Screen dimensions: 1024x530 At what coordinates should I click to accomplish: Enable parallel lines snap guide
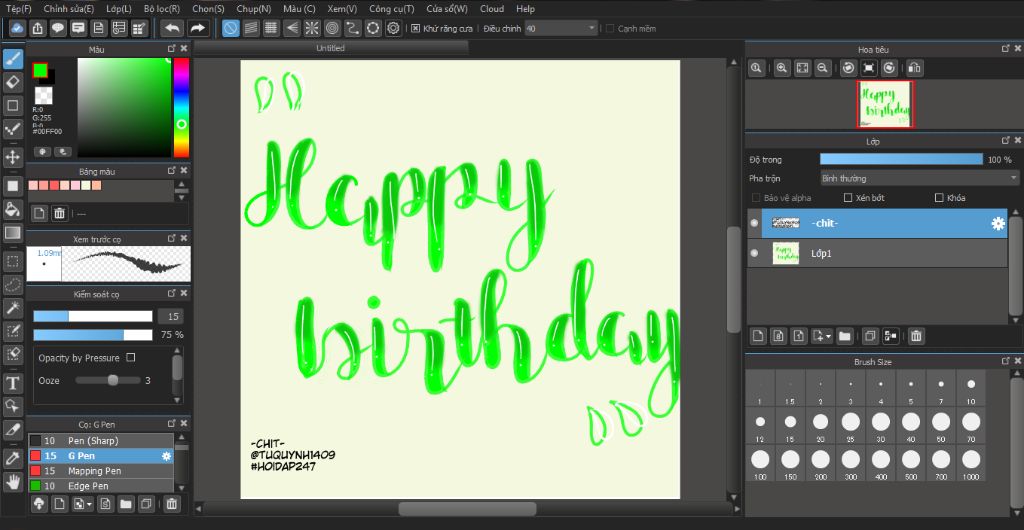tap(251, 28)
